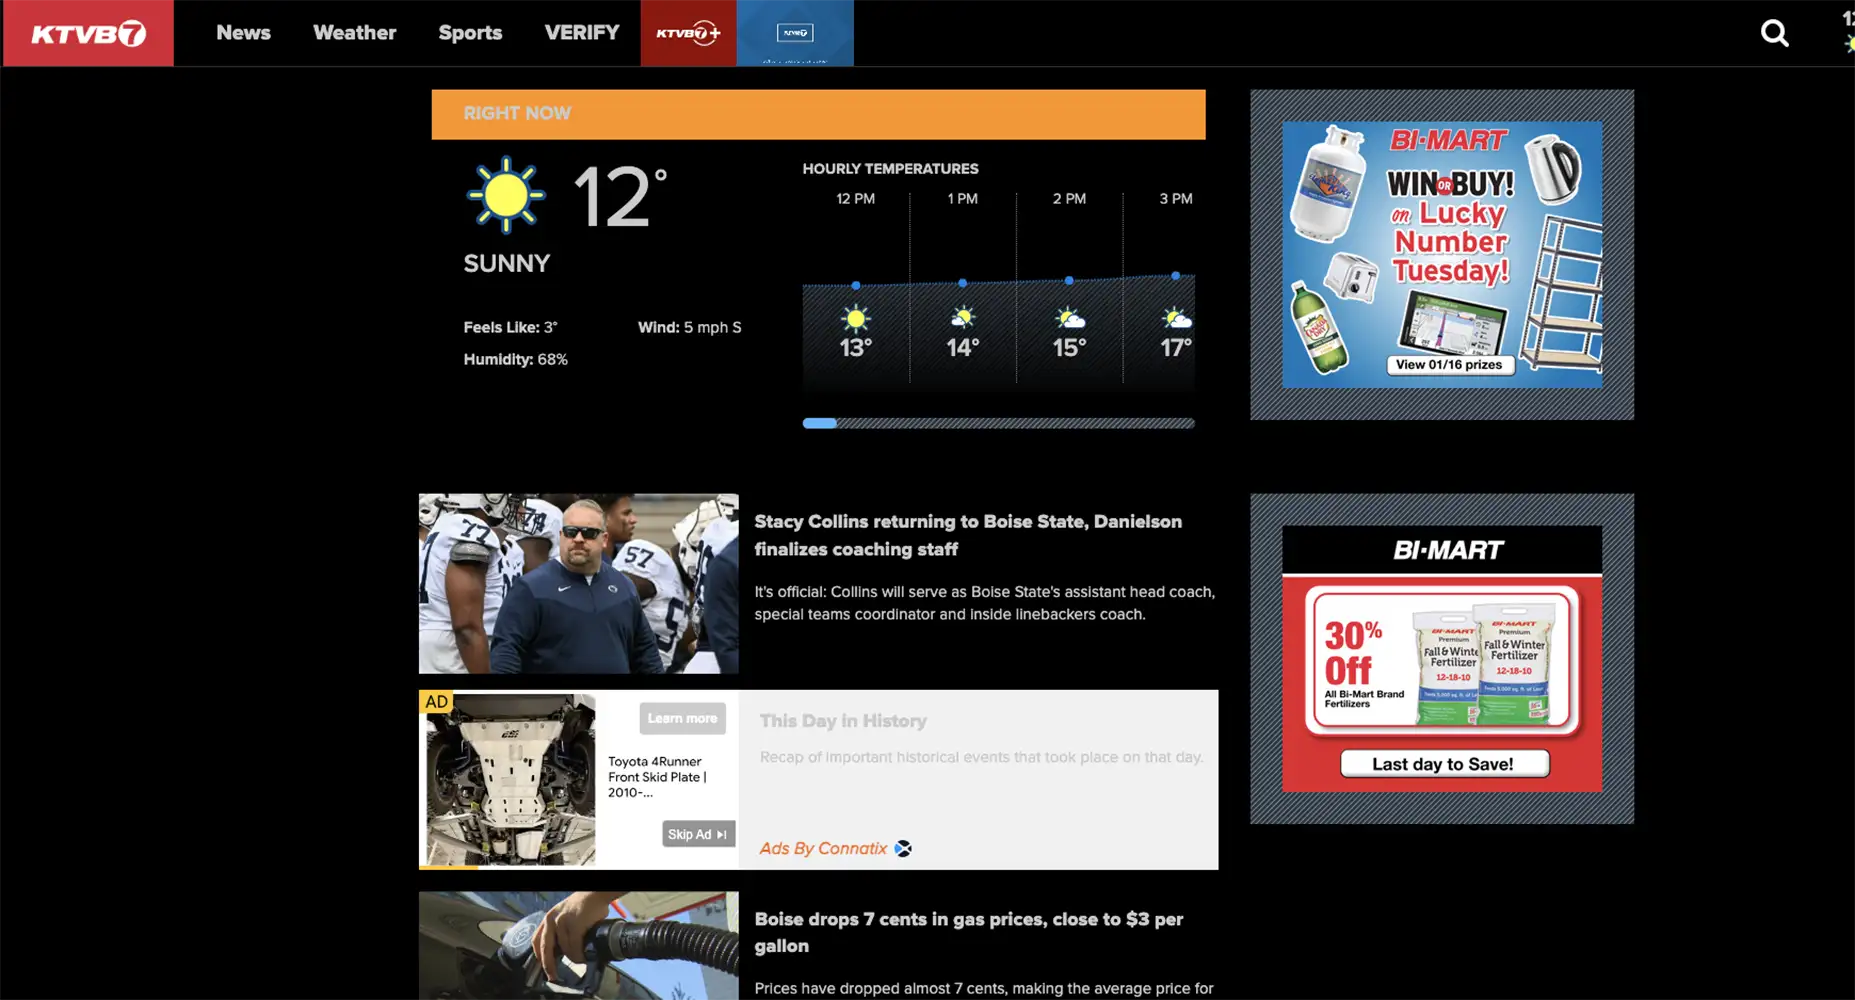The width and height of the screenshot is (1855, 1000).
Task: Click the Connatix logo icon
Action: pyautogui.click(x=903, y=848)
